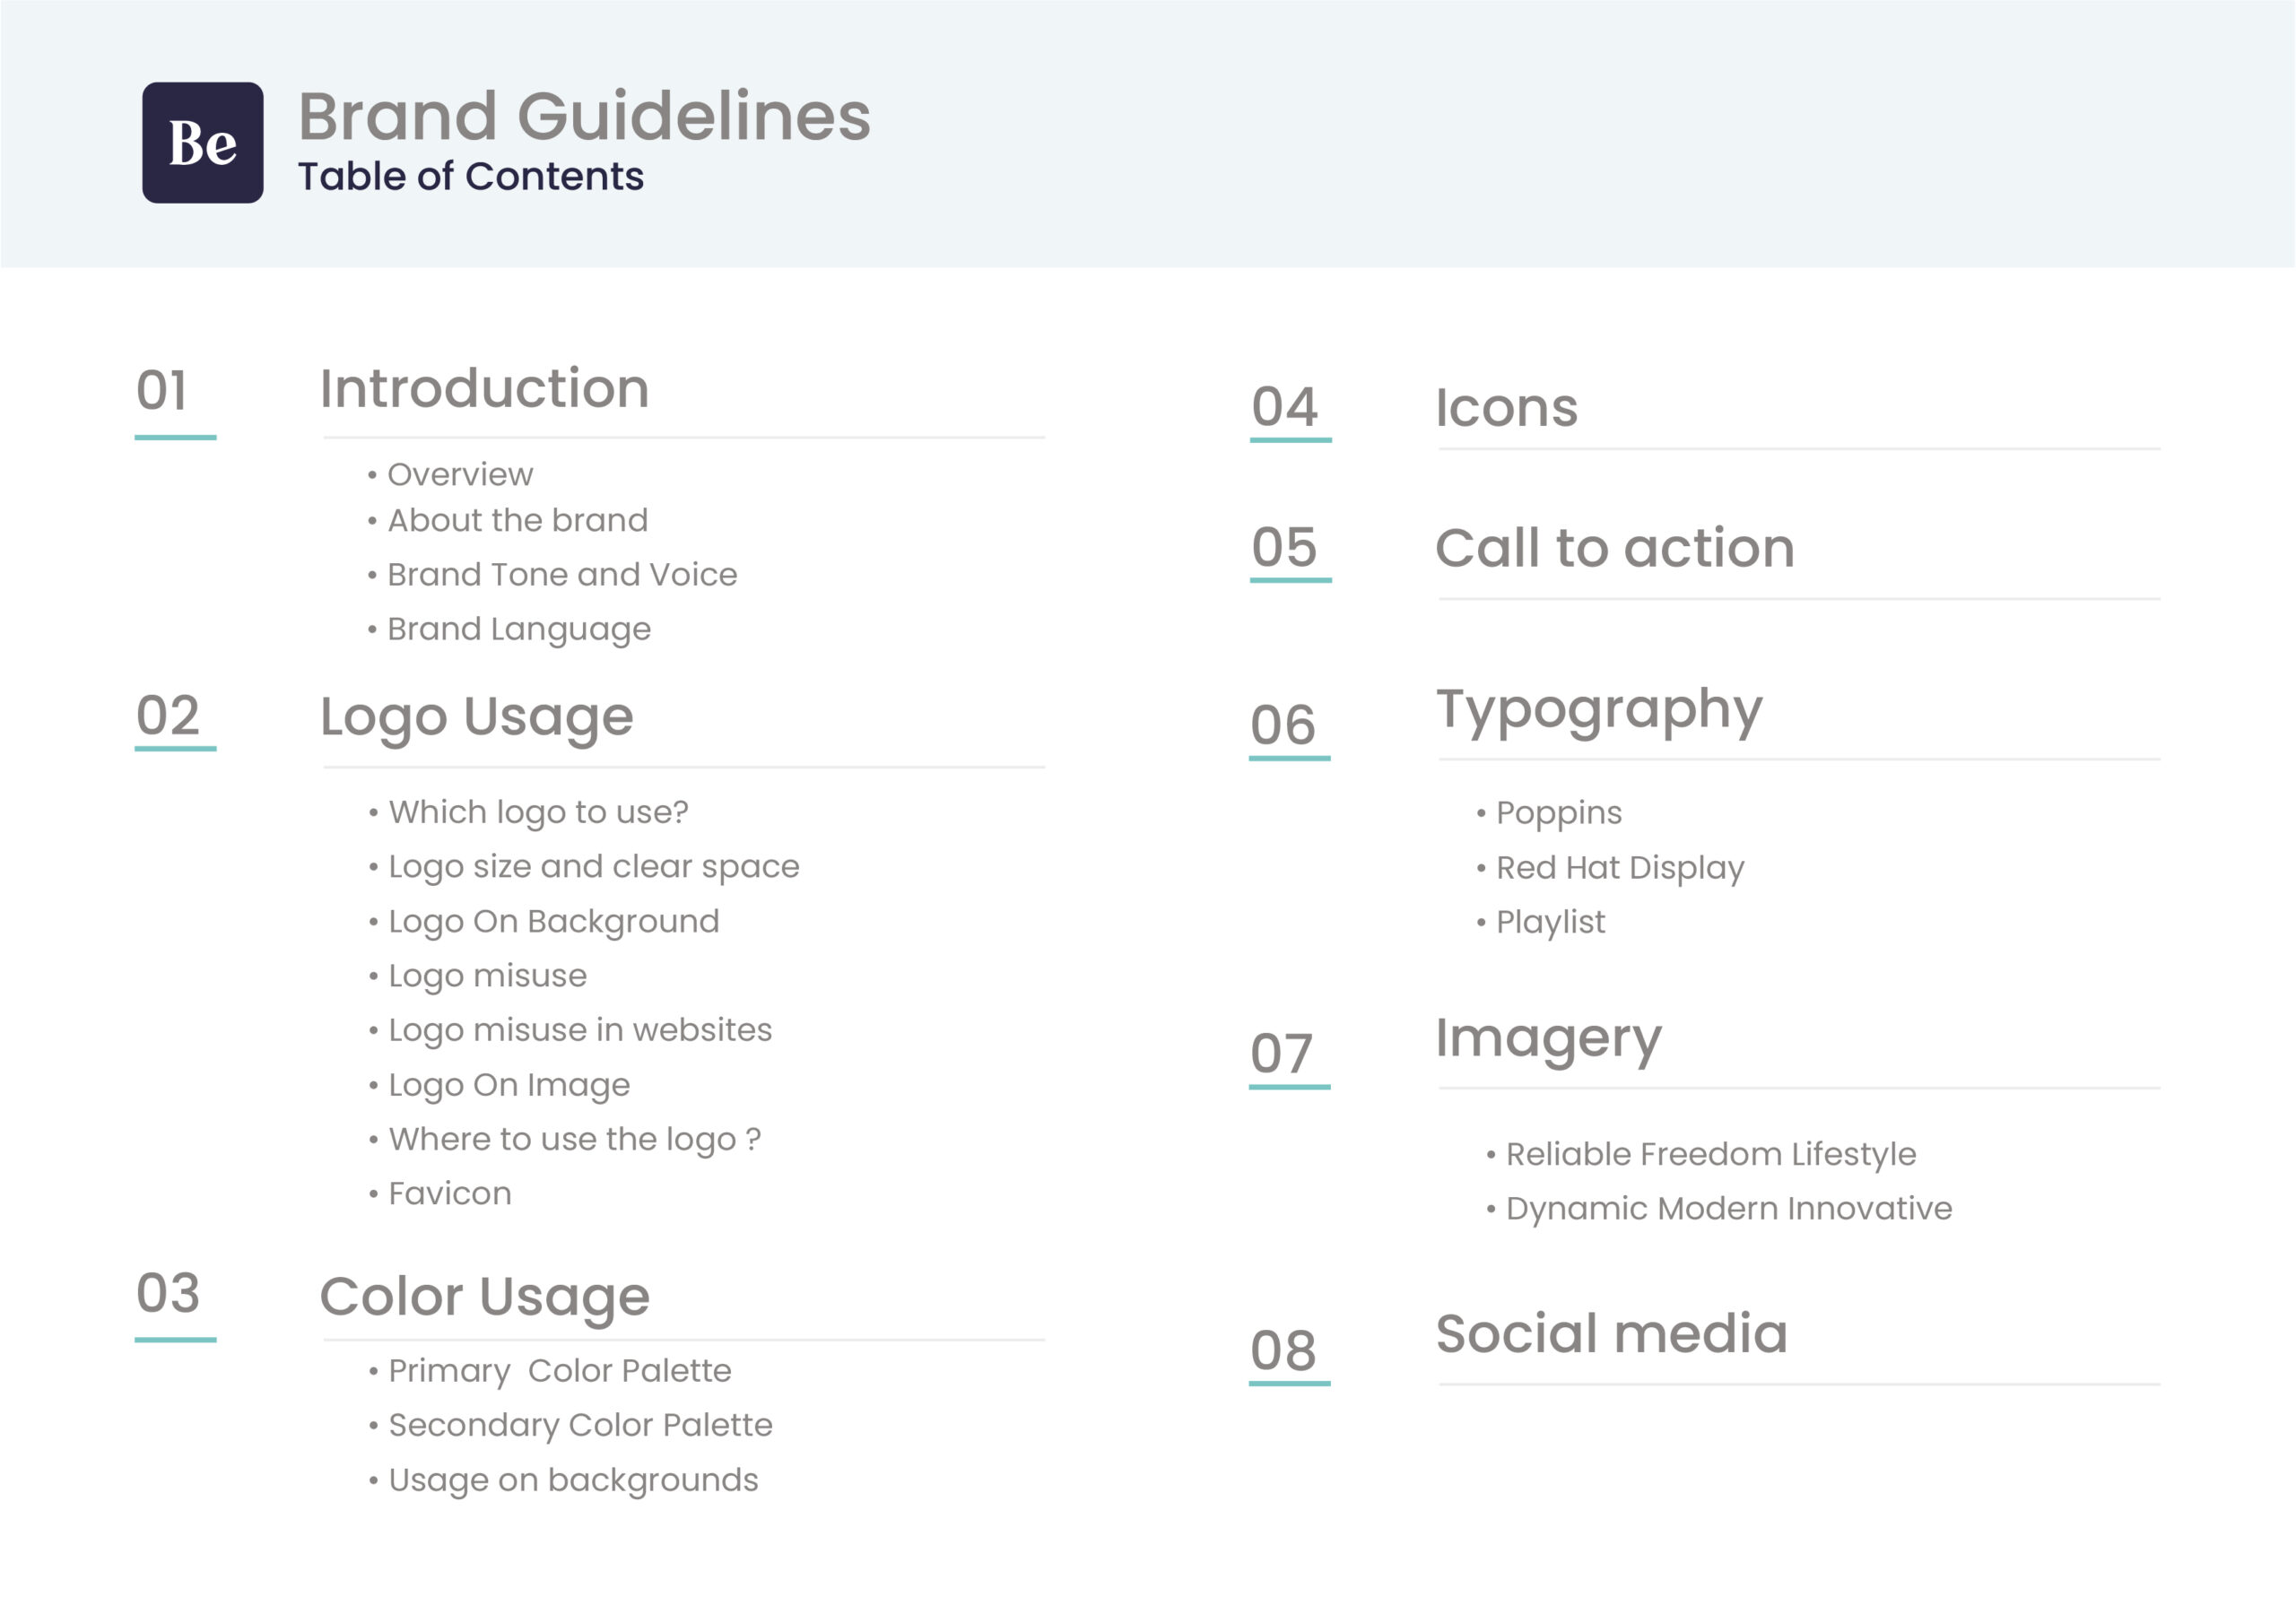Image resolution: width=2296 pixels, height=1623 pixels.
Task: Go to the Logo Usage section
Action: point(476,716)
